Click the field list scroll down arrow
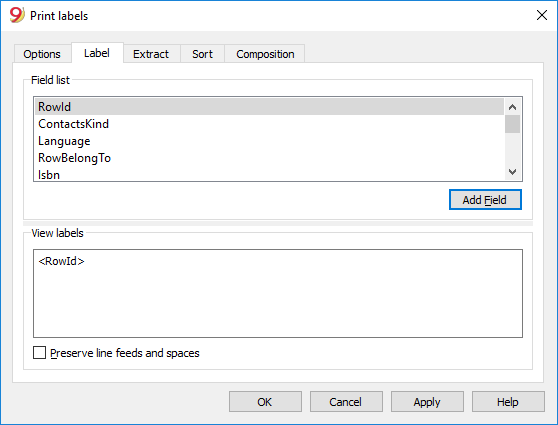Screen dimensions: 558x425 pyautogui.click(x=512, y=172)
